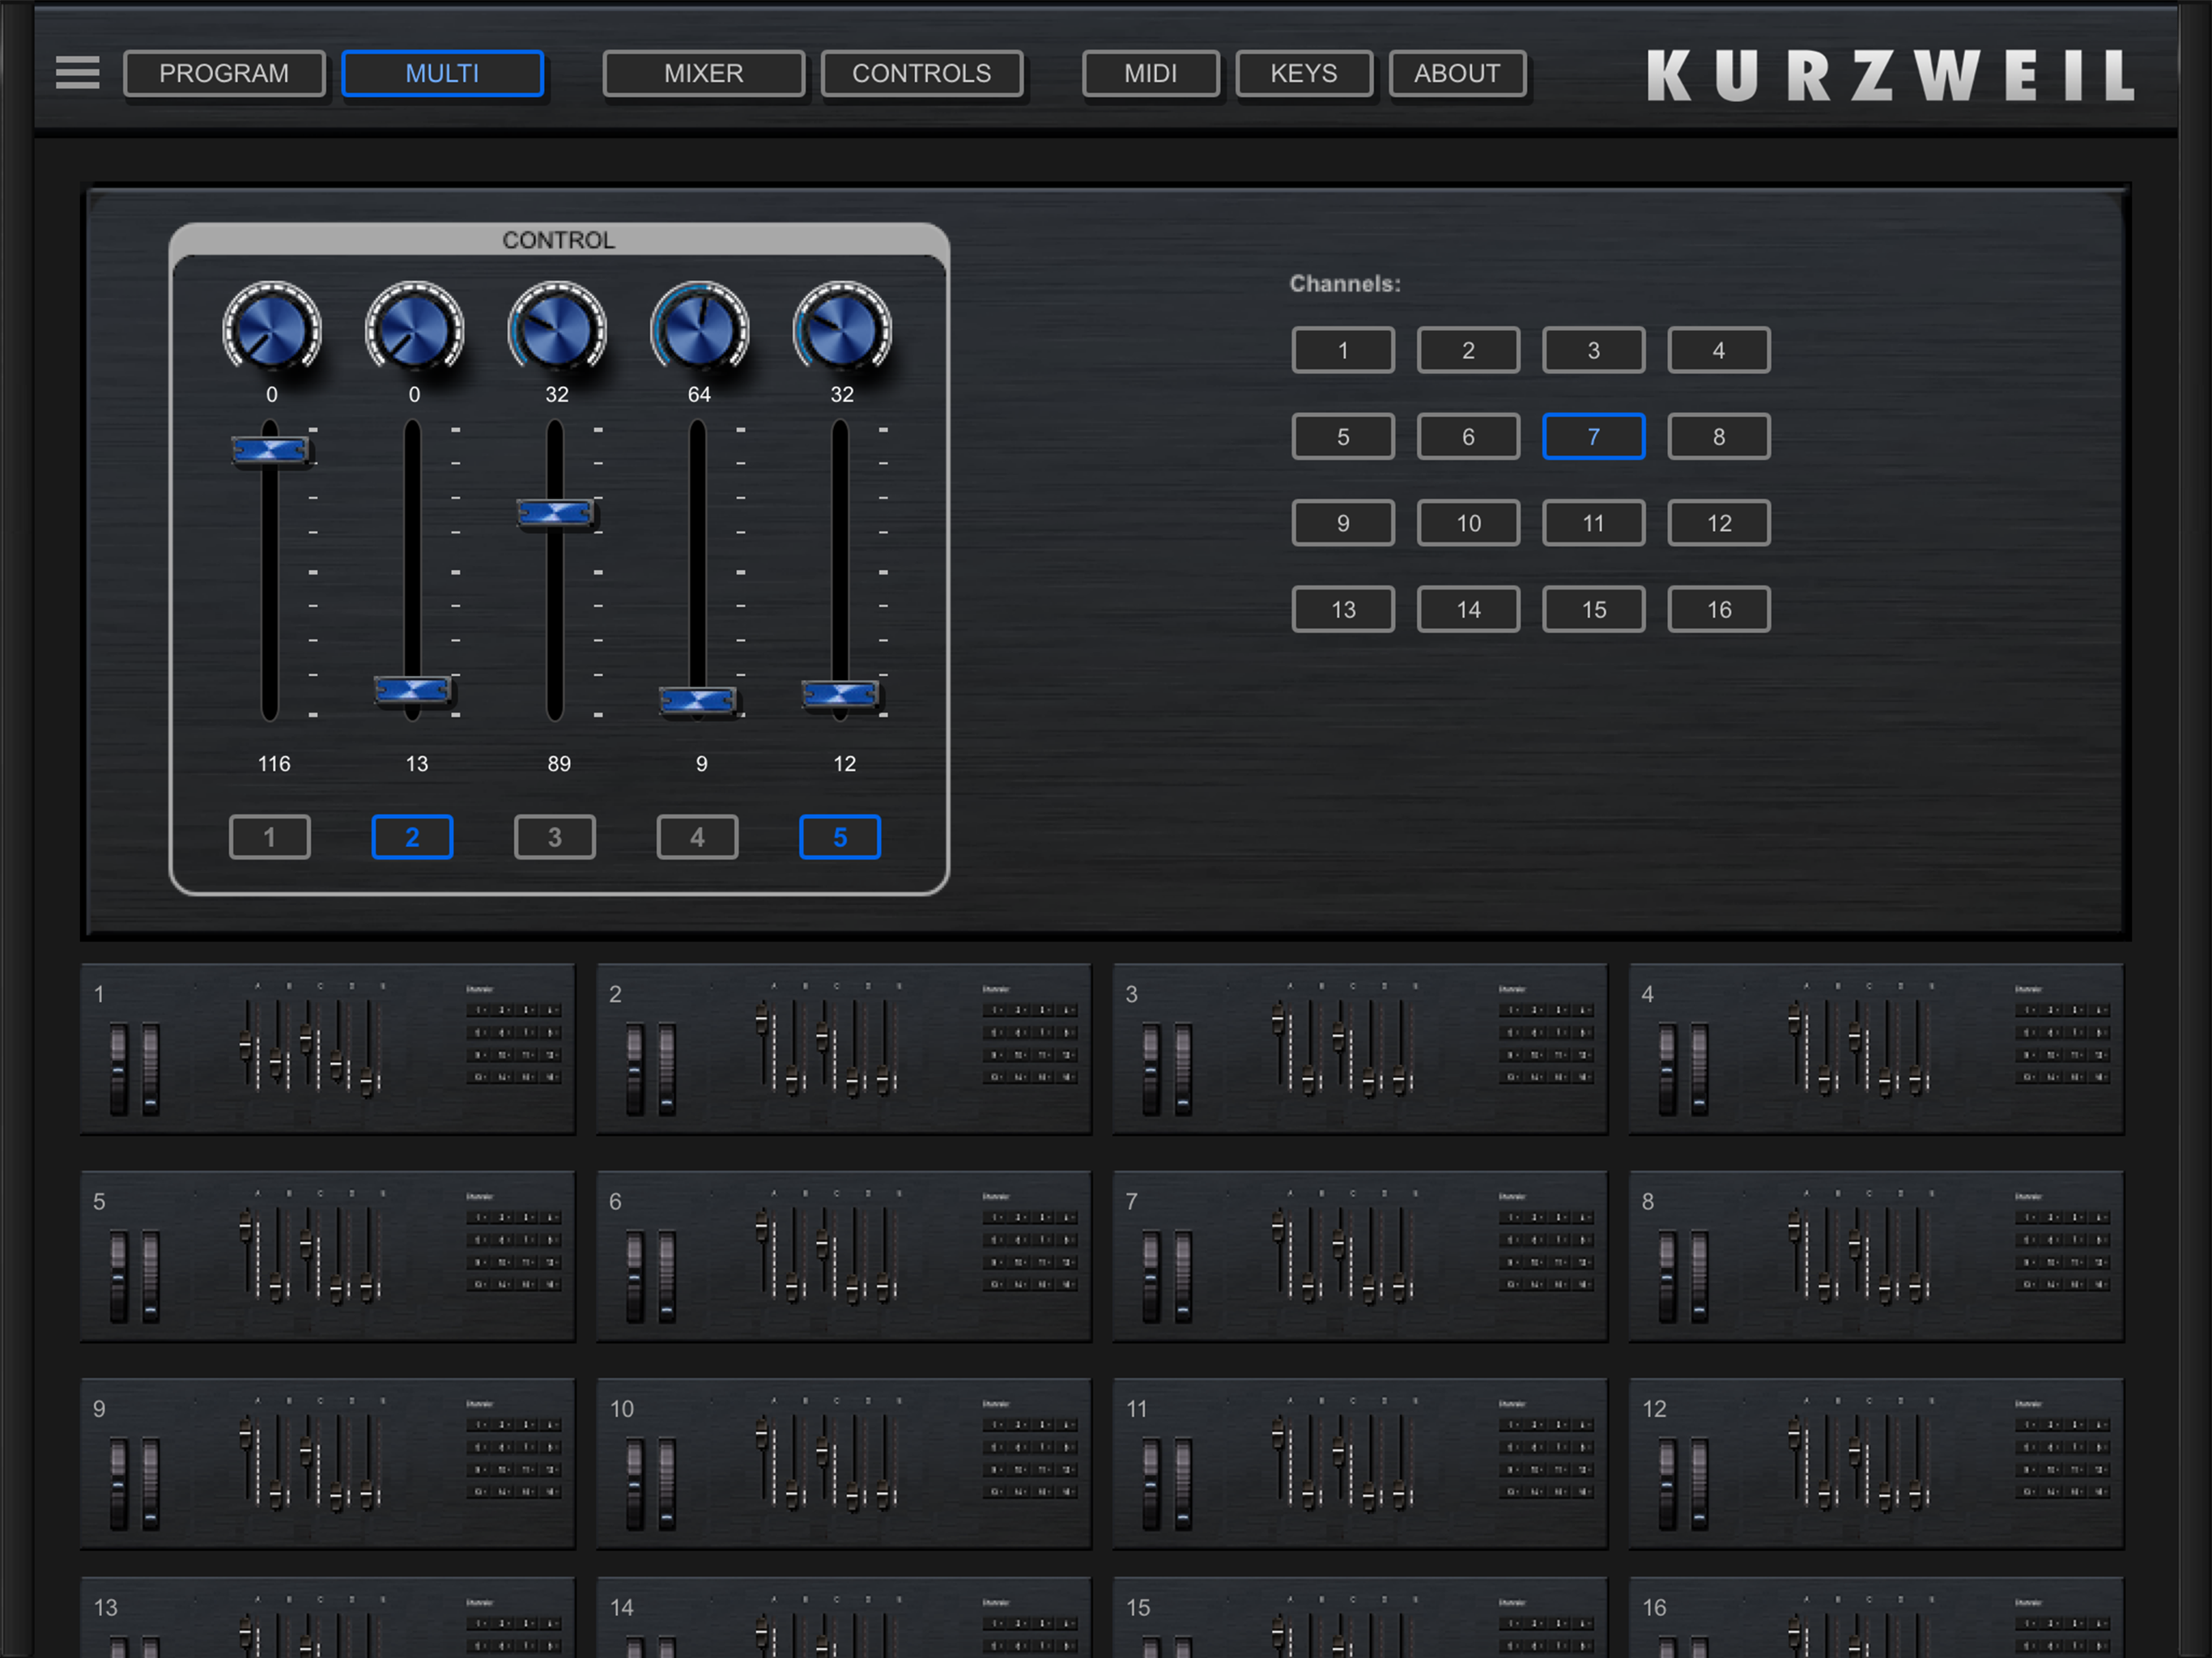
Task: Toggle off control switch button 2
Action: click(x=412, y=837)
